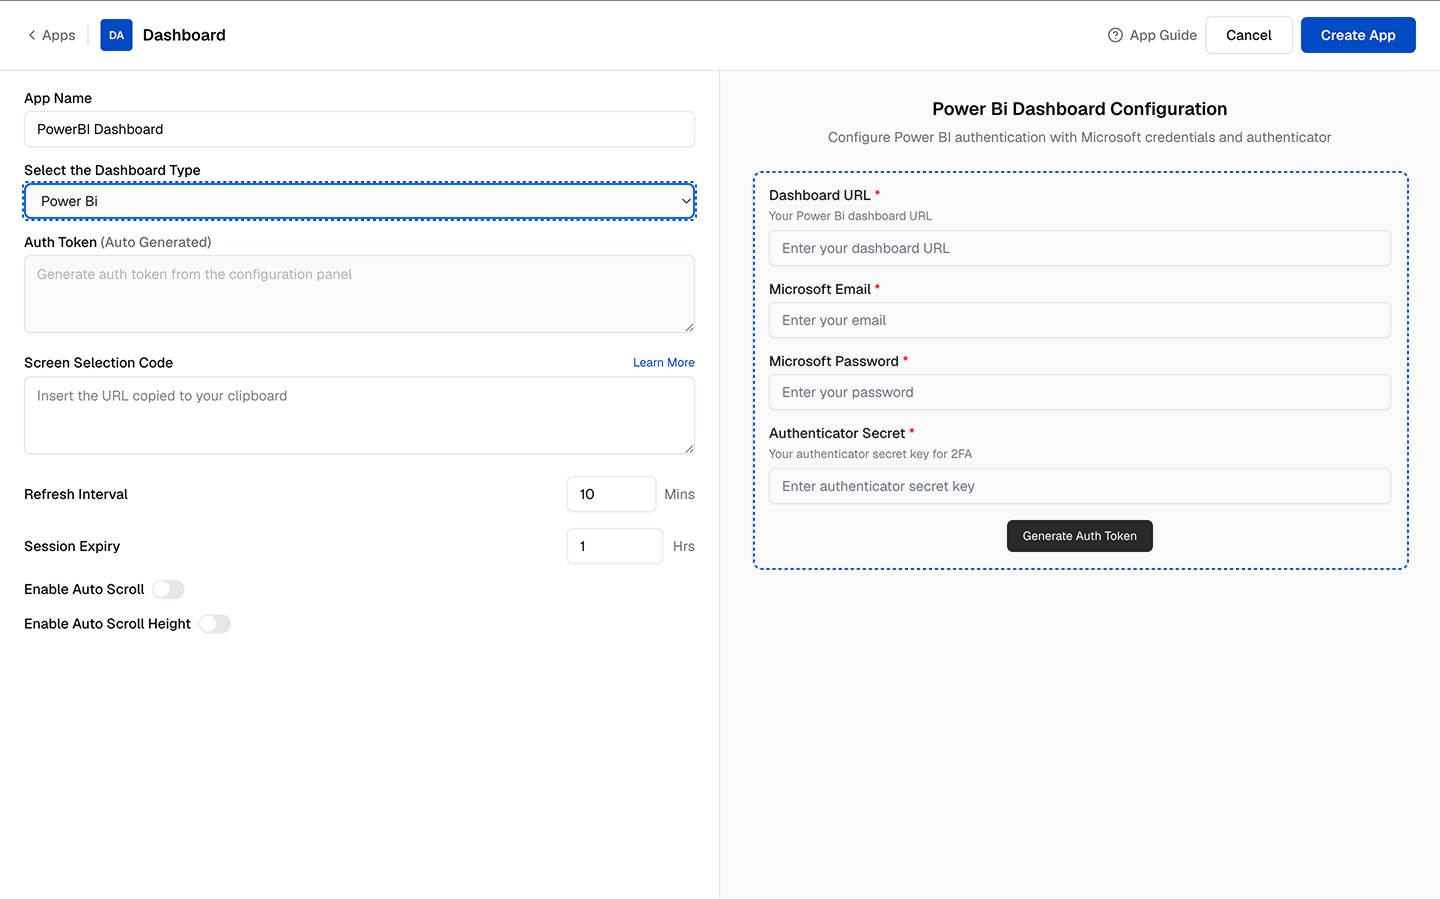This screenshot has height=899, width=1440.
Task: Click the Microsoft Email input
Action: coord(1080,320)
